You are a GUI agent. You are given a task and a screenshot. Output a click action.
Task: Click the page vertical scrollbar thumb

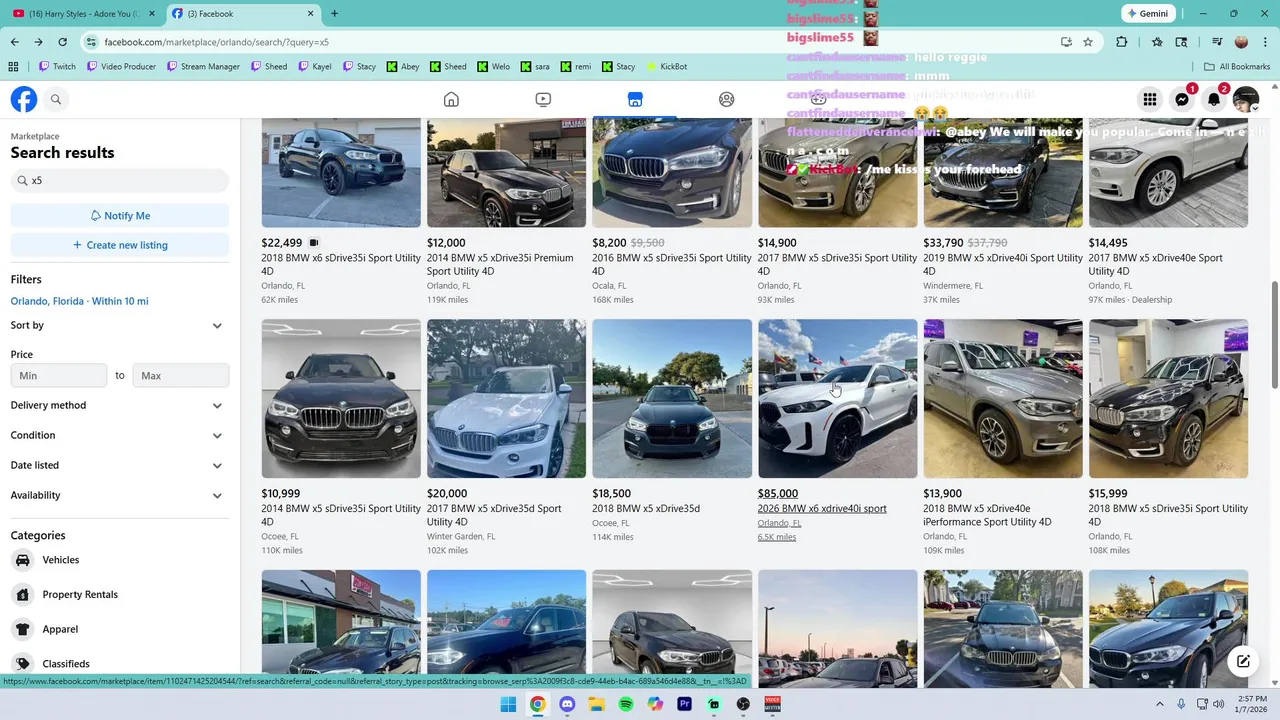tap(1274, 337)
